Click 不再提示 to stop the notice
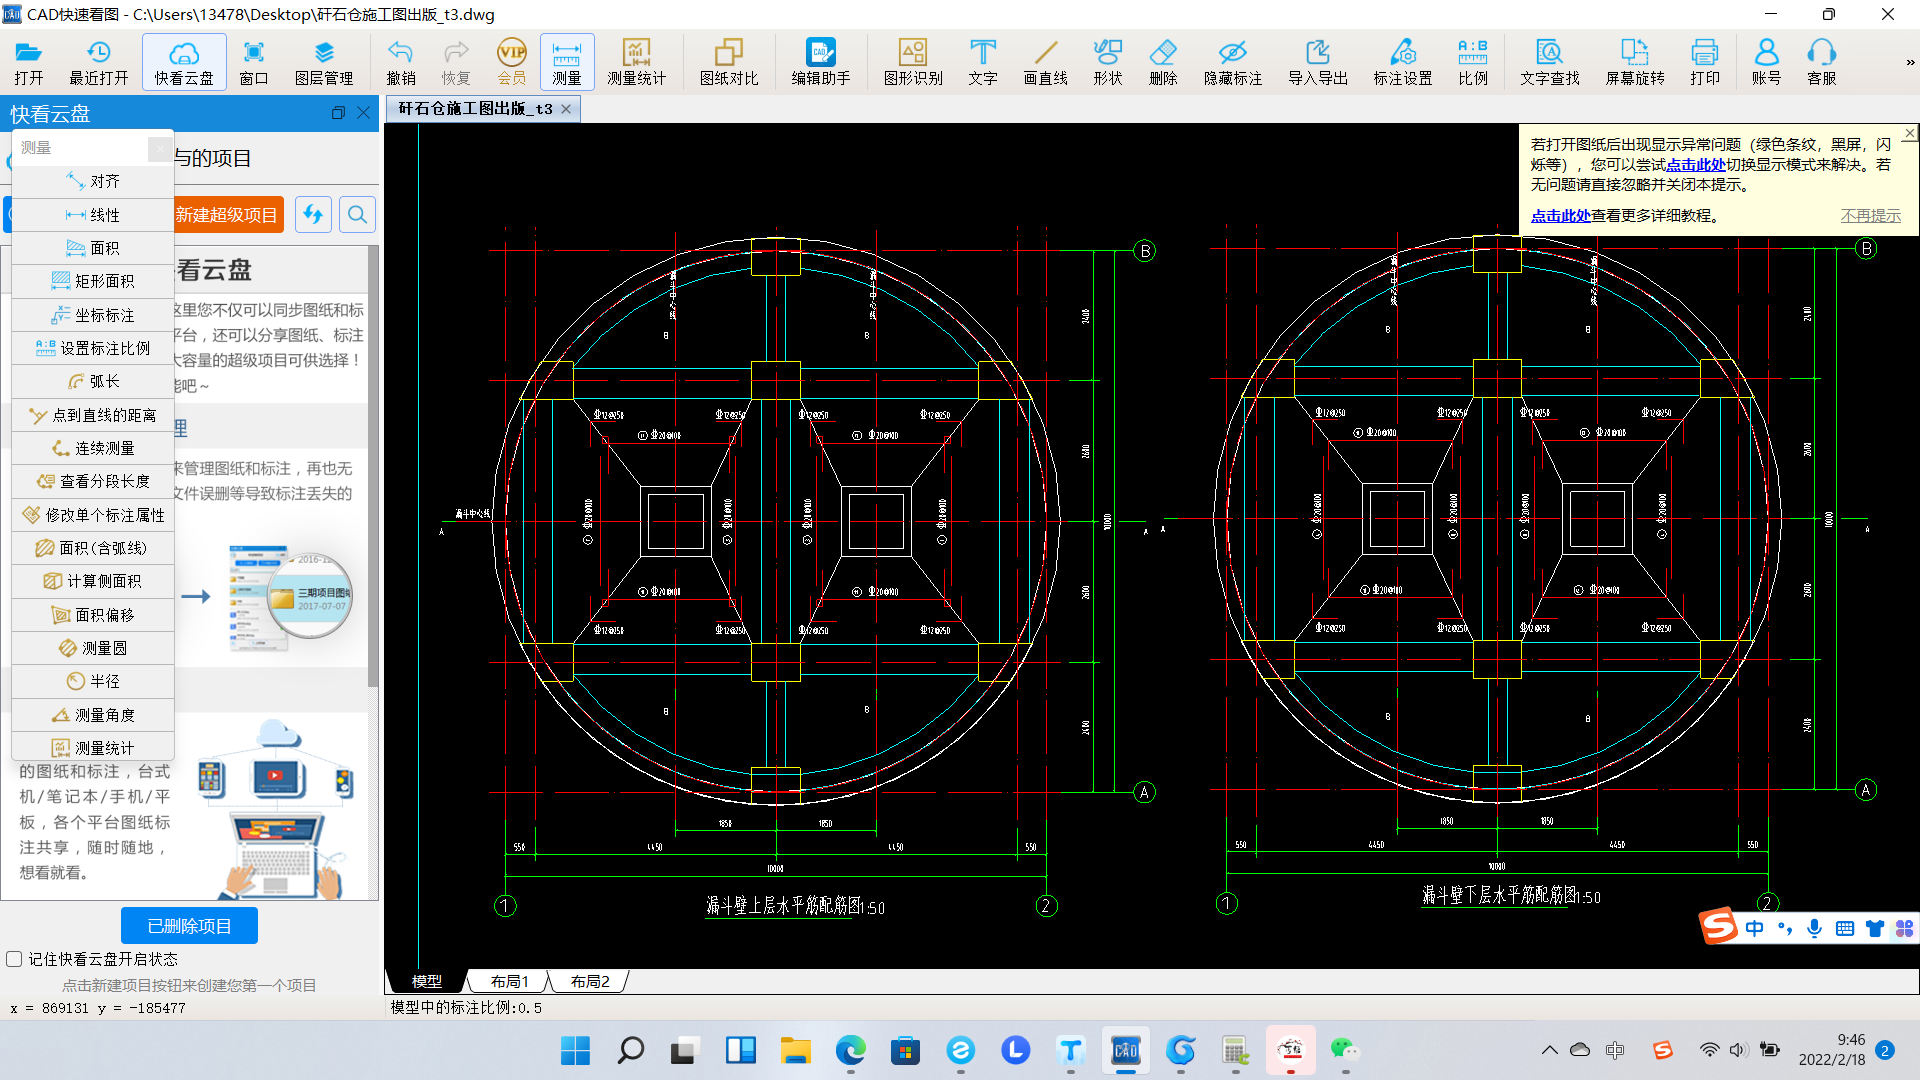 (x=1871, y=216)
